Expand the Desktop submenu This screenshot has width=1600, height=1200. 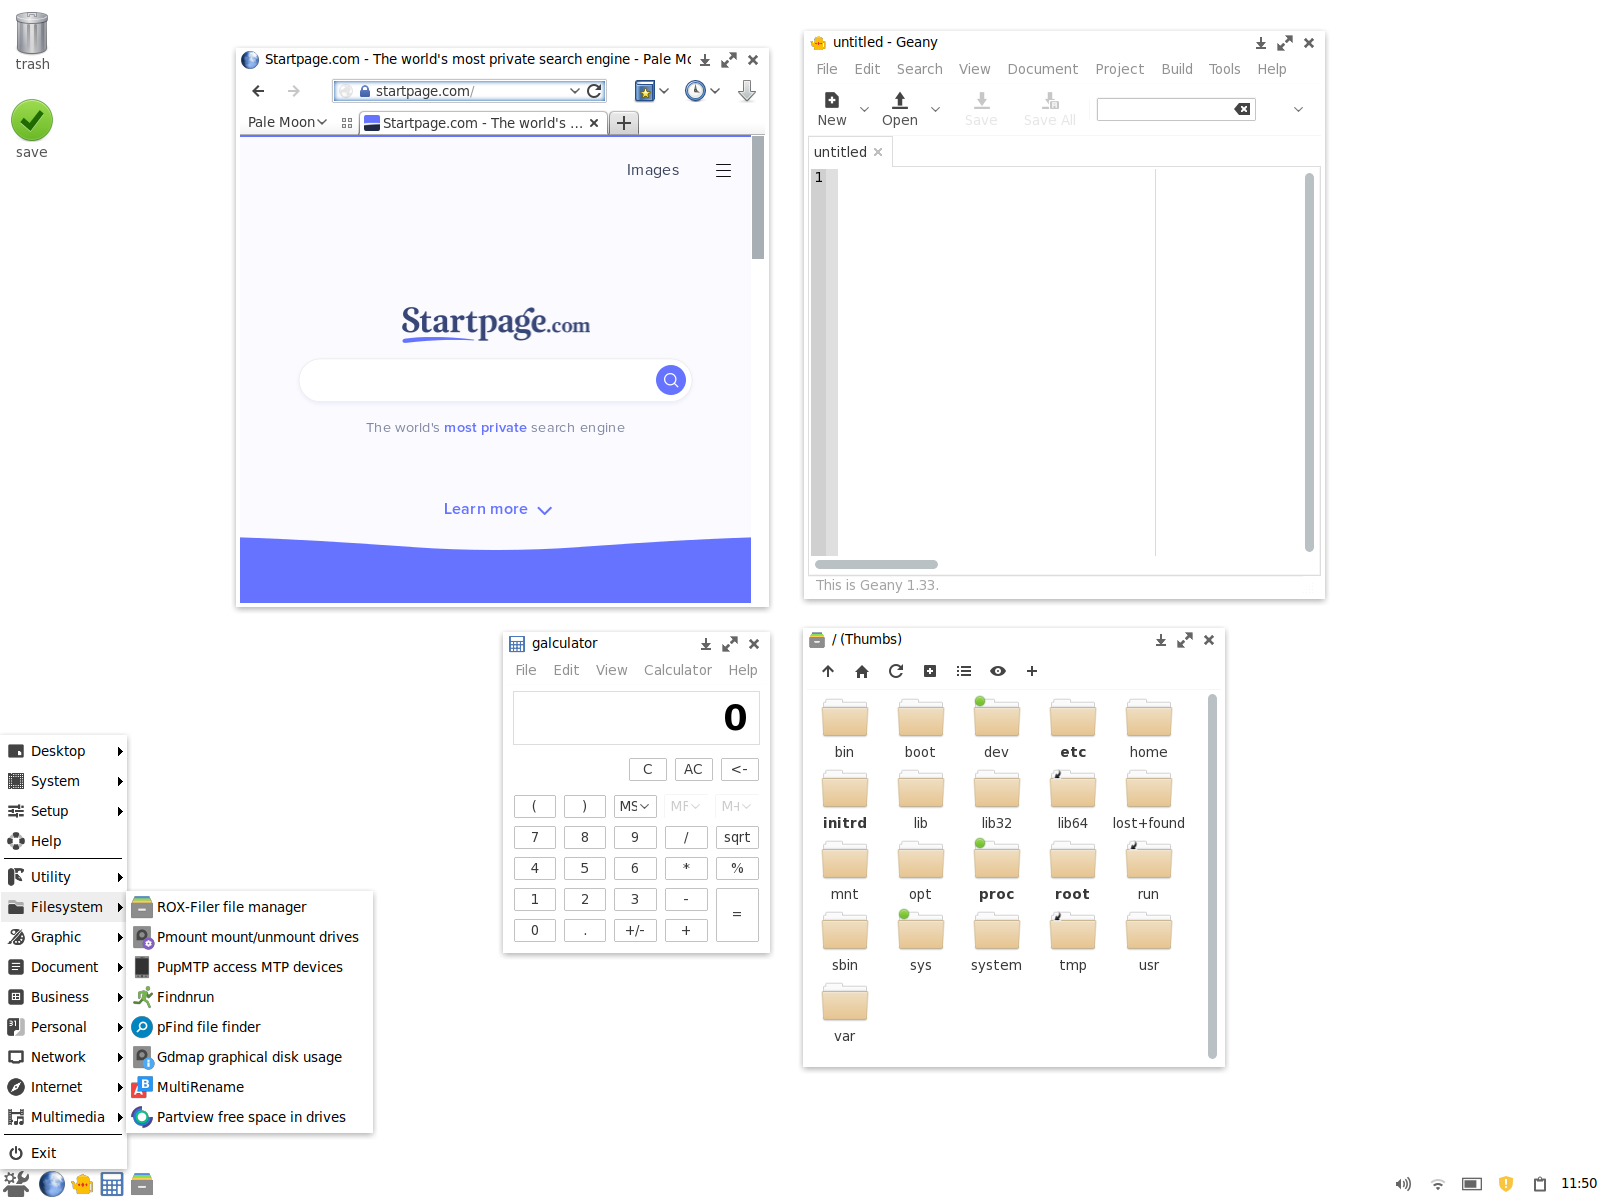point(64,751)
